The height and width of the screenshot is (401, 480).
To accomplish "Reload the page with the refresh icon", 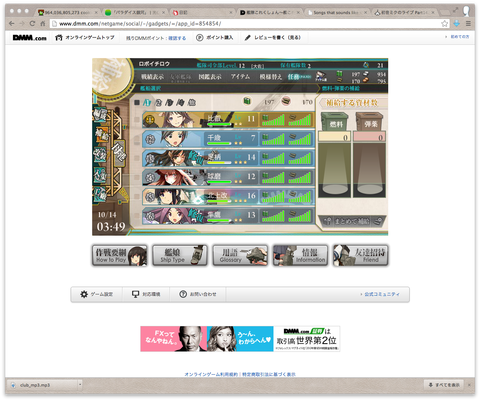I will click(x=32, y=24).
